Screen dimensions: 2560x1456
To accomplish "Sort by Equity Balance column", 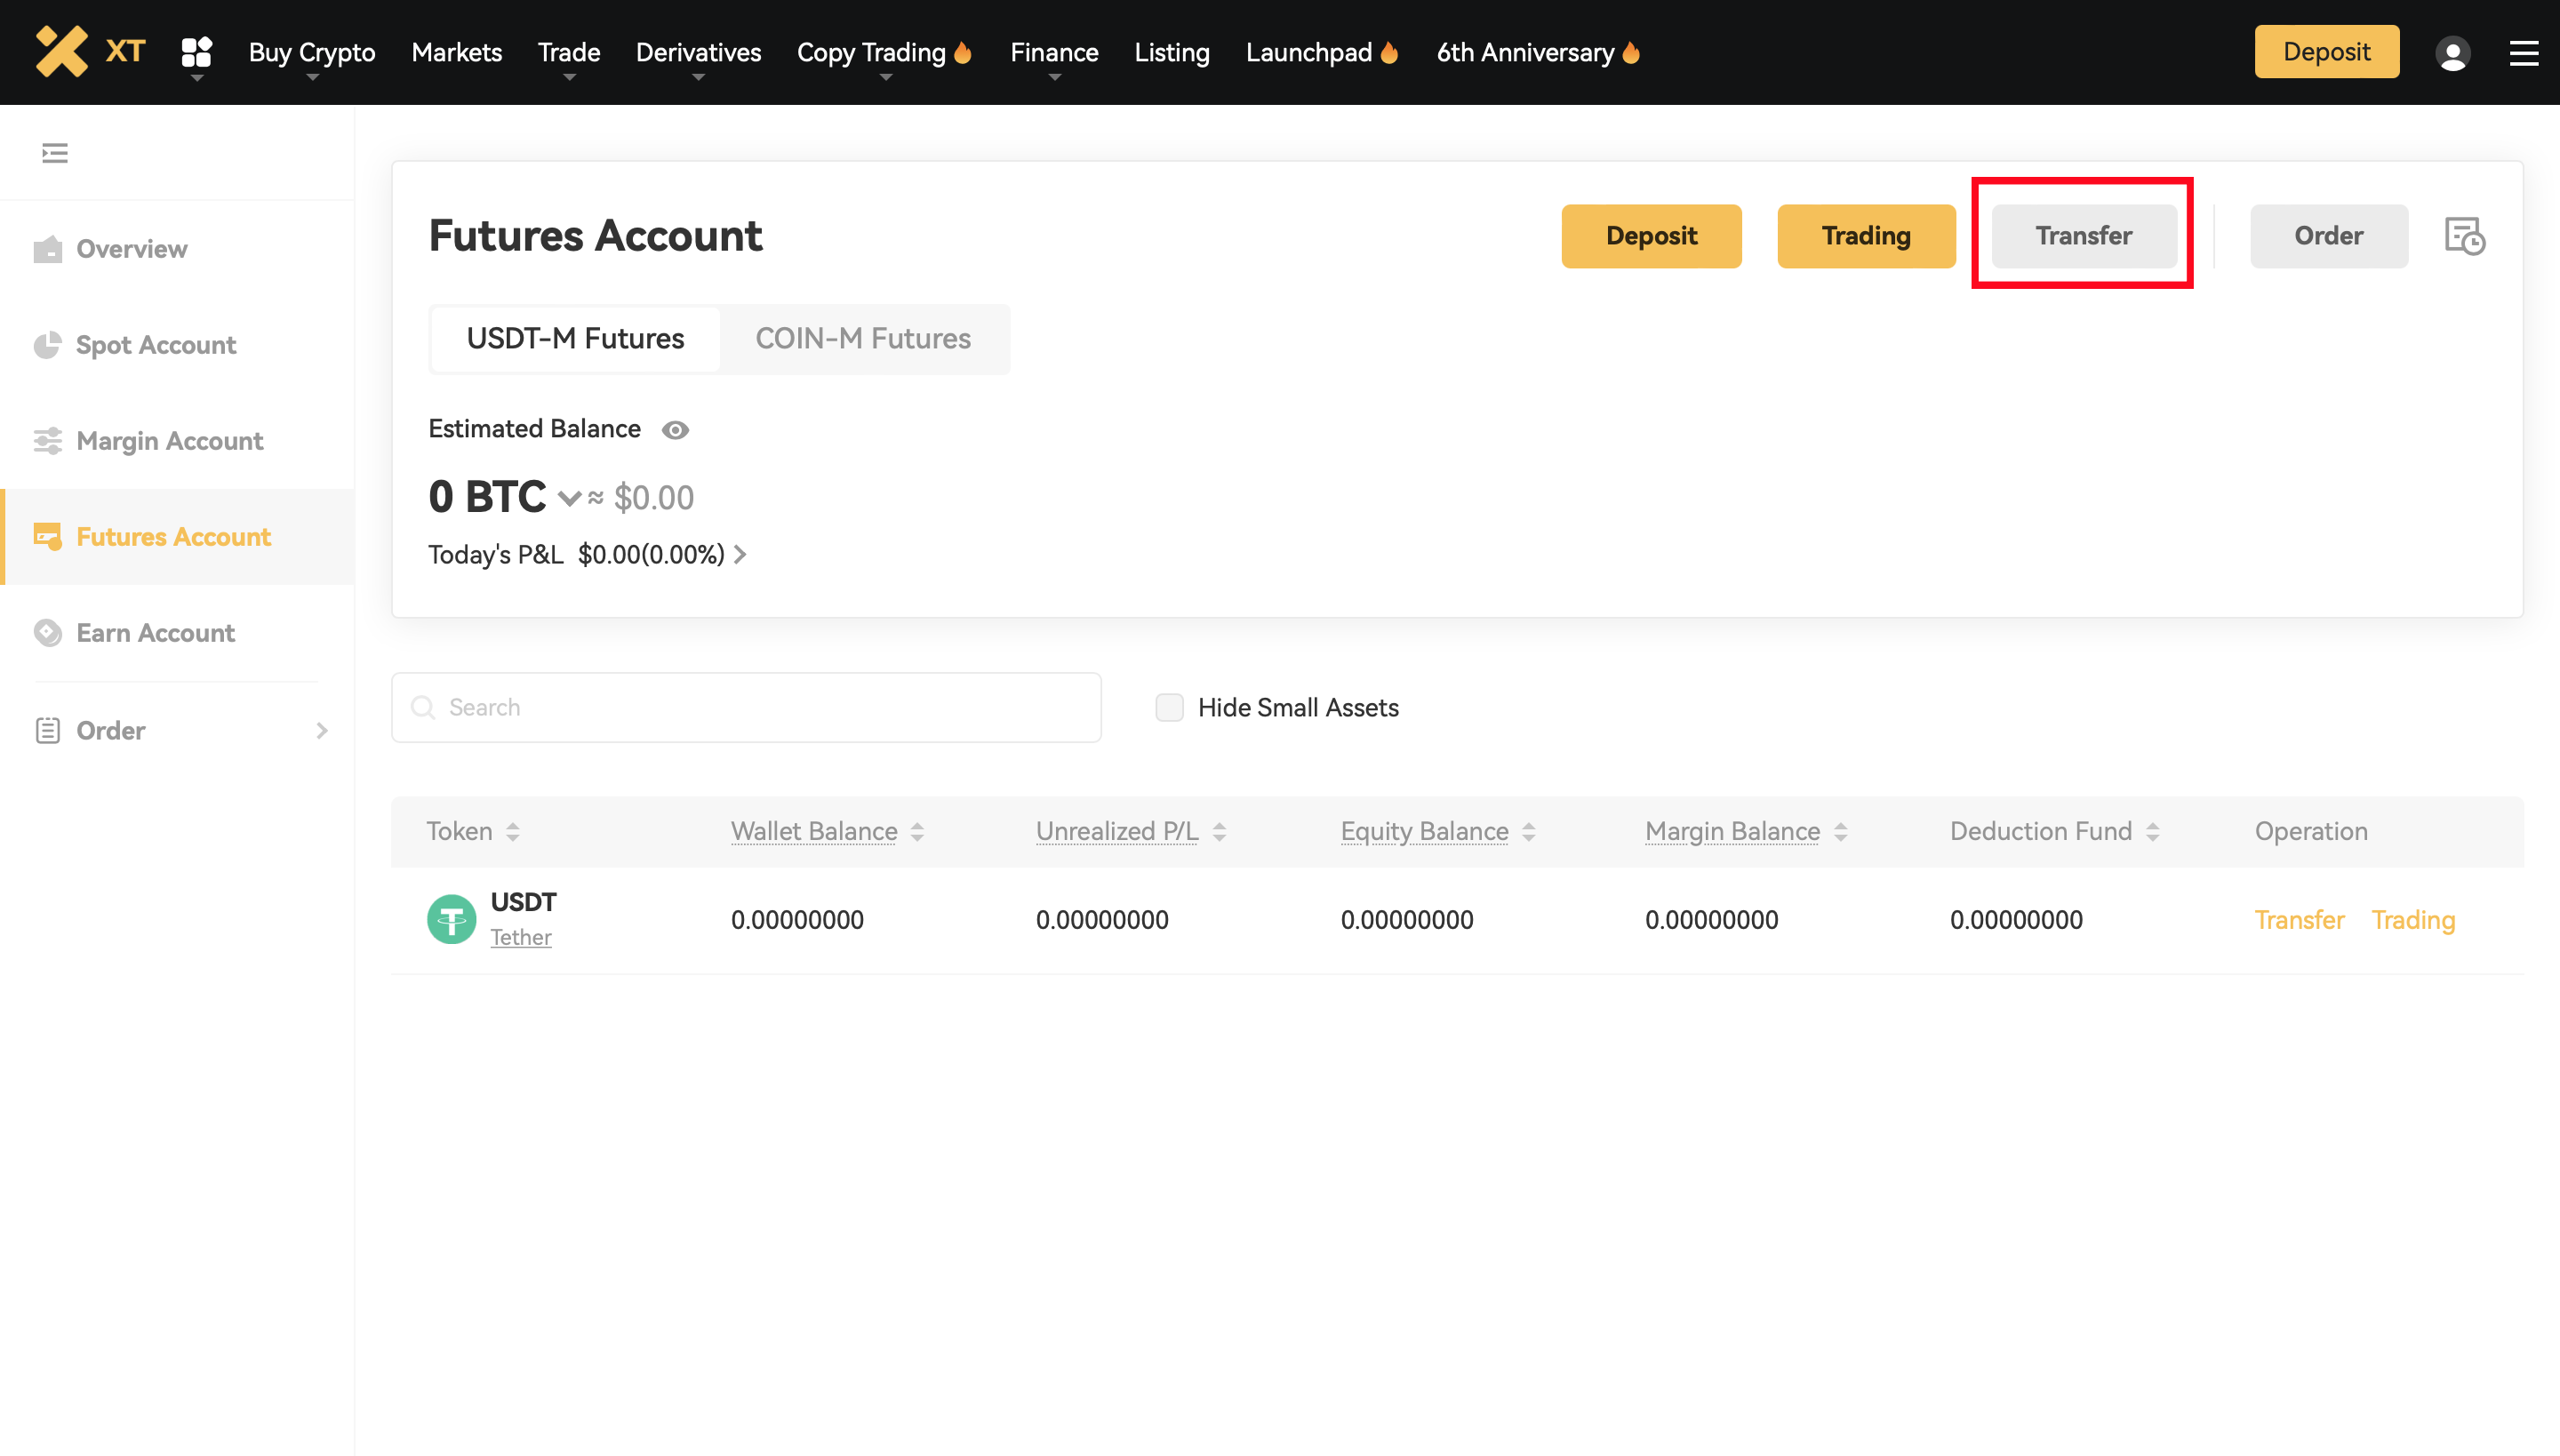I will (x=1528, y=831).
